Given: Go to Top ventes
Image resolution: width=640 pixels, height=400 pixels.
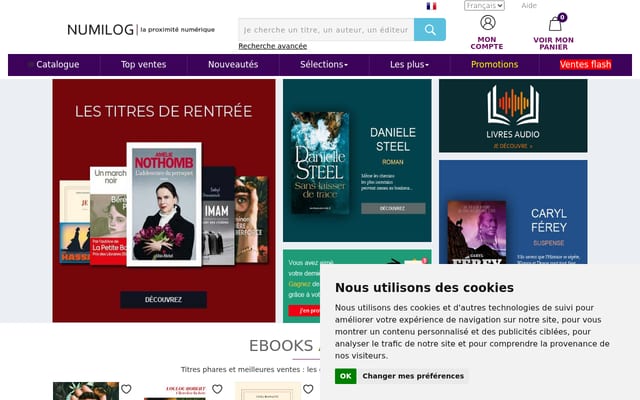Looking at the screenshot, I should pyautogui.click(x=143, y=64).
